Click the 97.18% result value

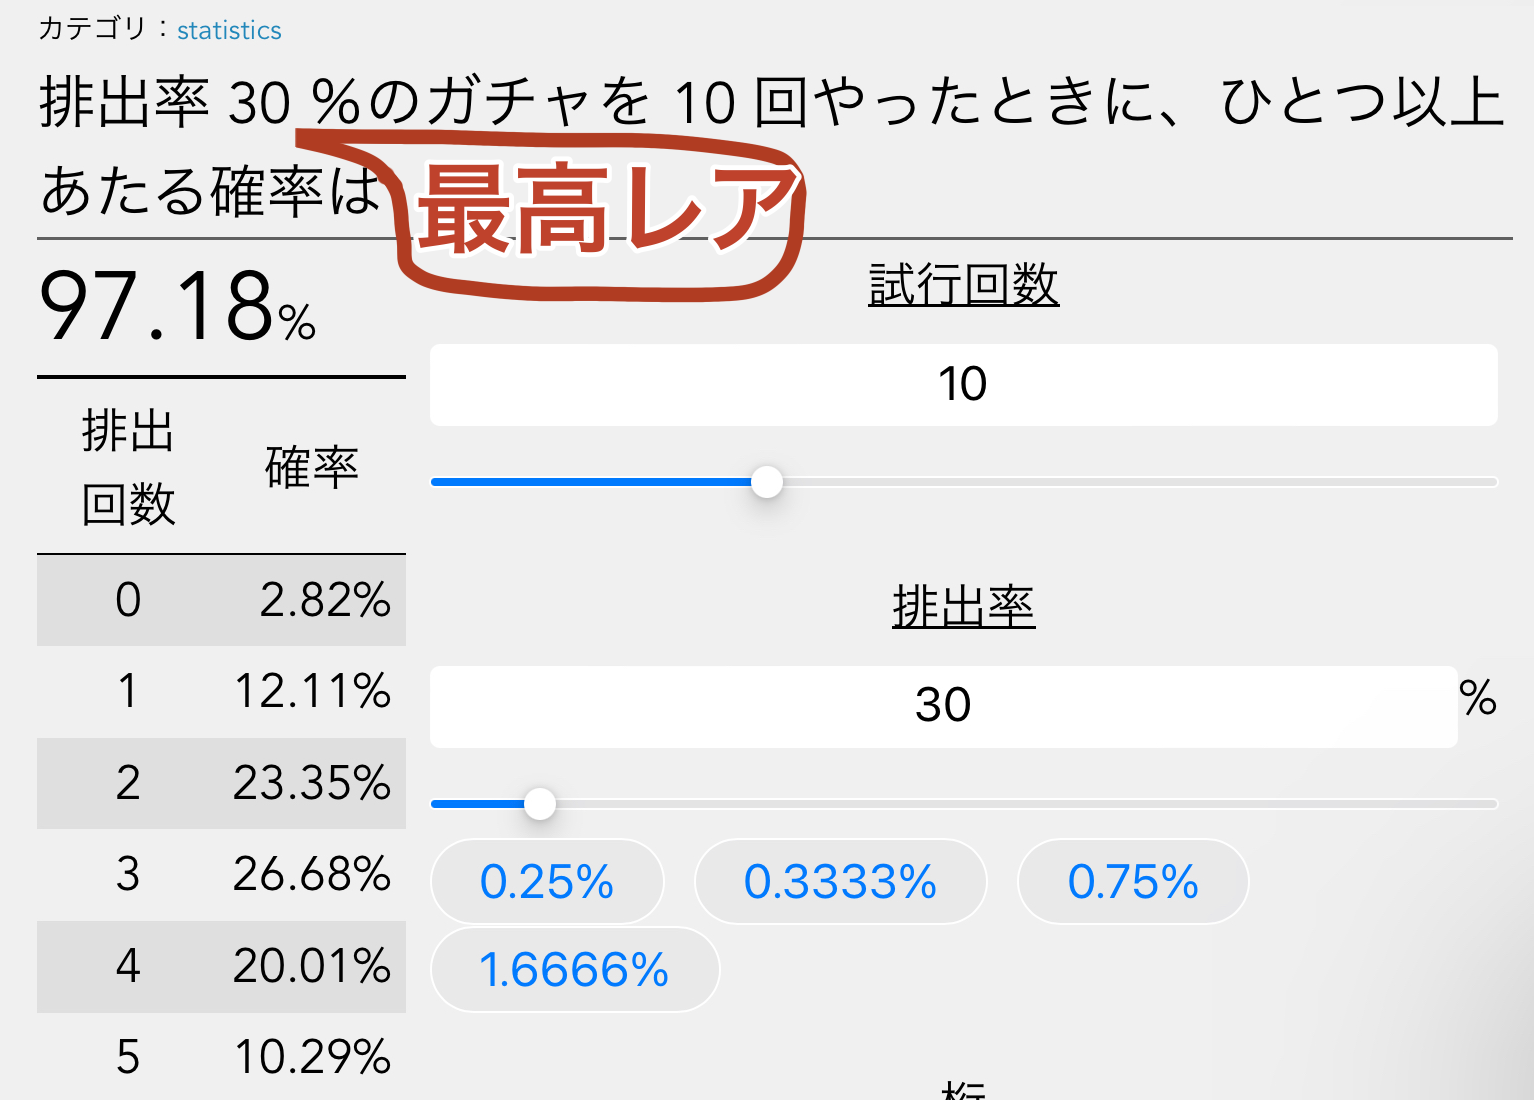pyautogui.click(x=178, y=306)
